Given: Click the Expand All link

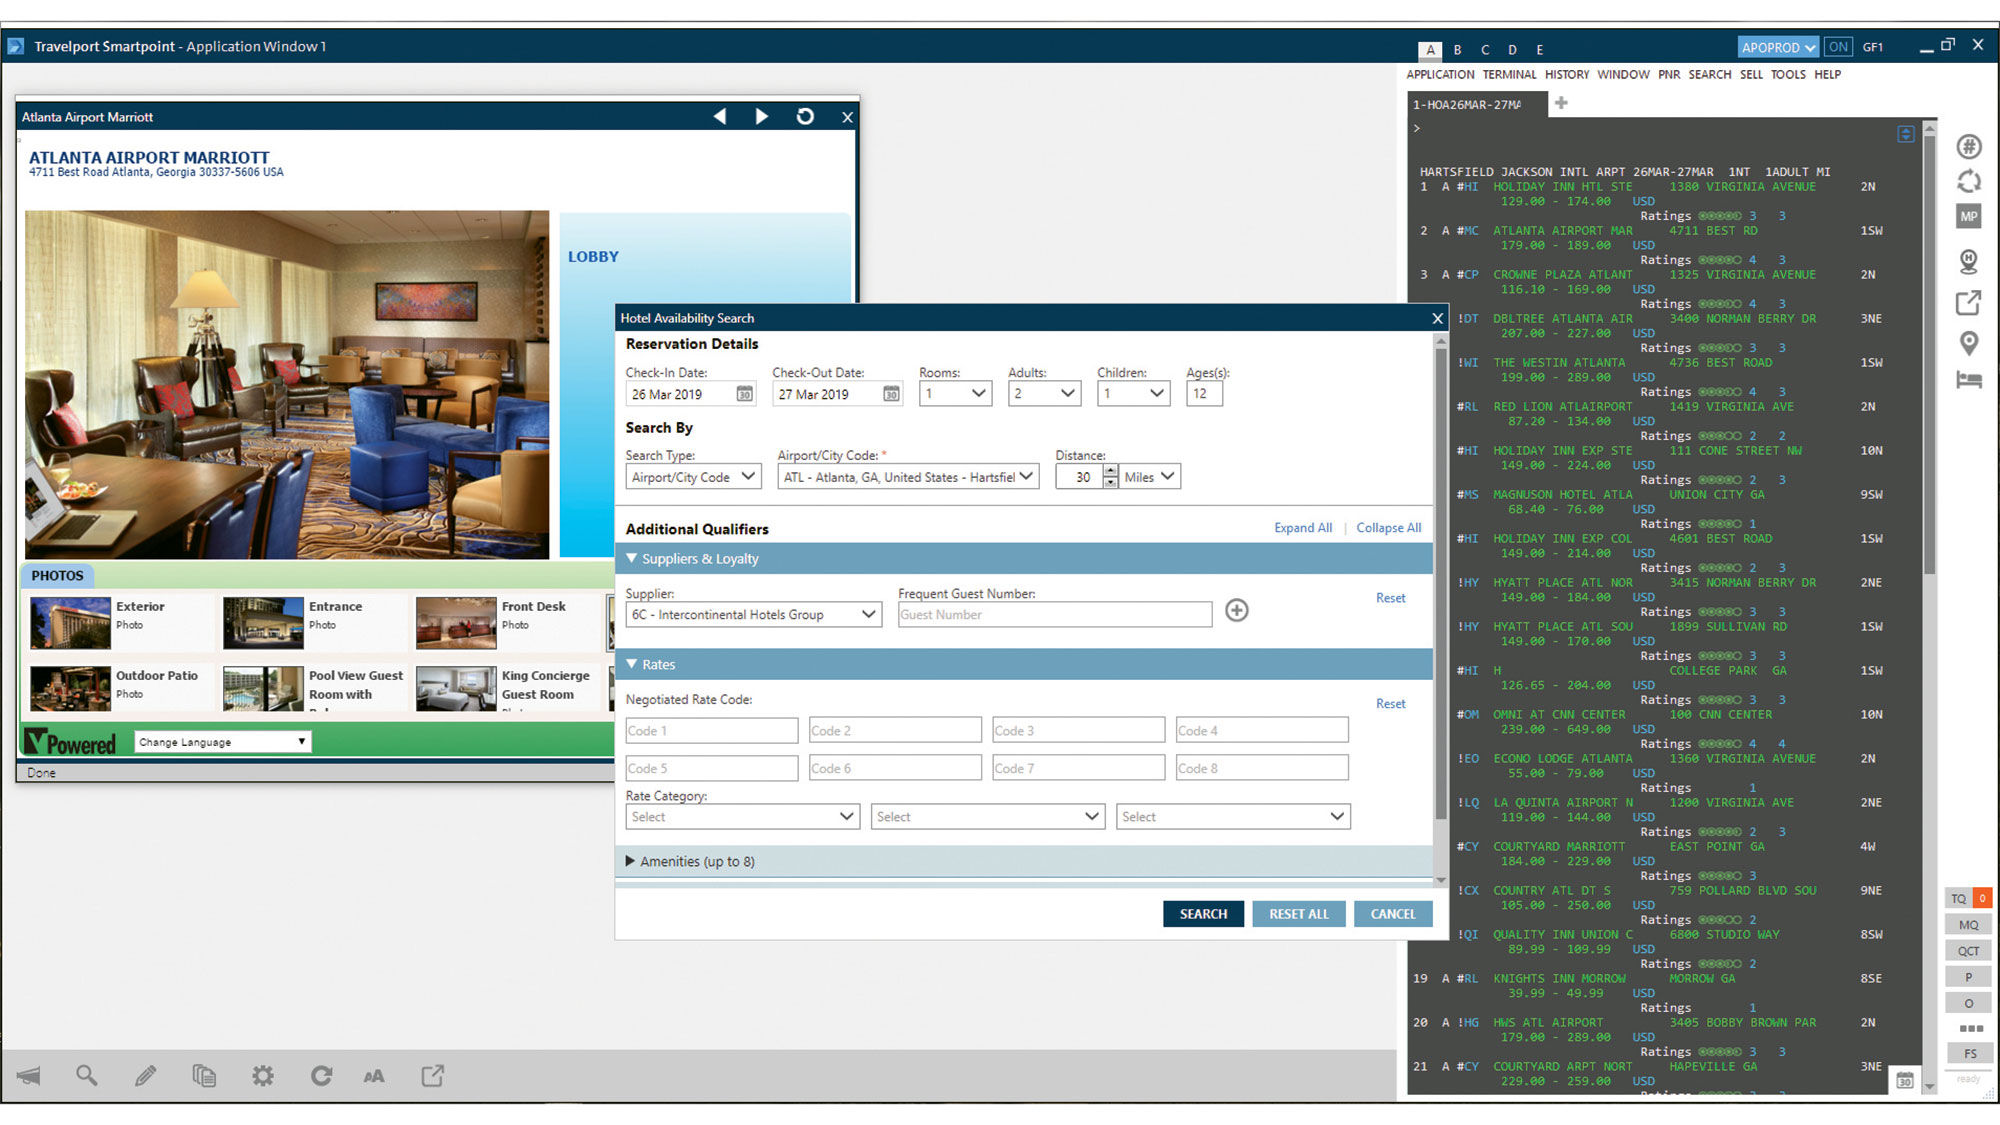Looking at the screenshot, I should 1302,528.
